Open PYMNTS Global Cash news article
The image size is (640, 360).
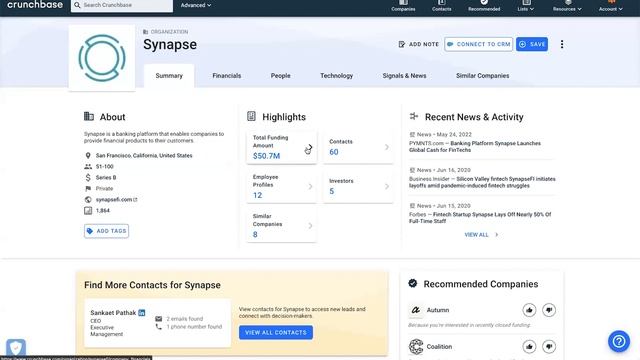(474, 147)
